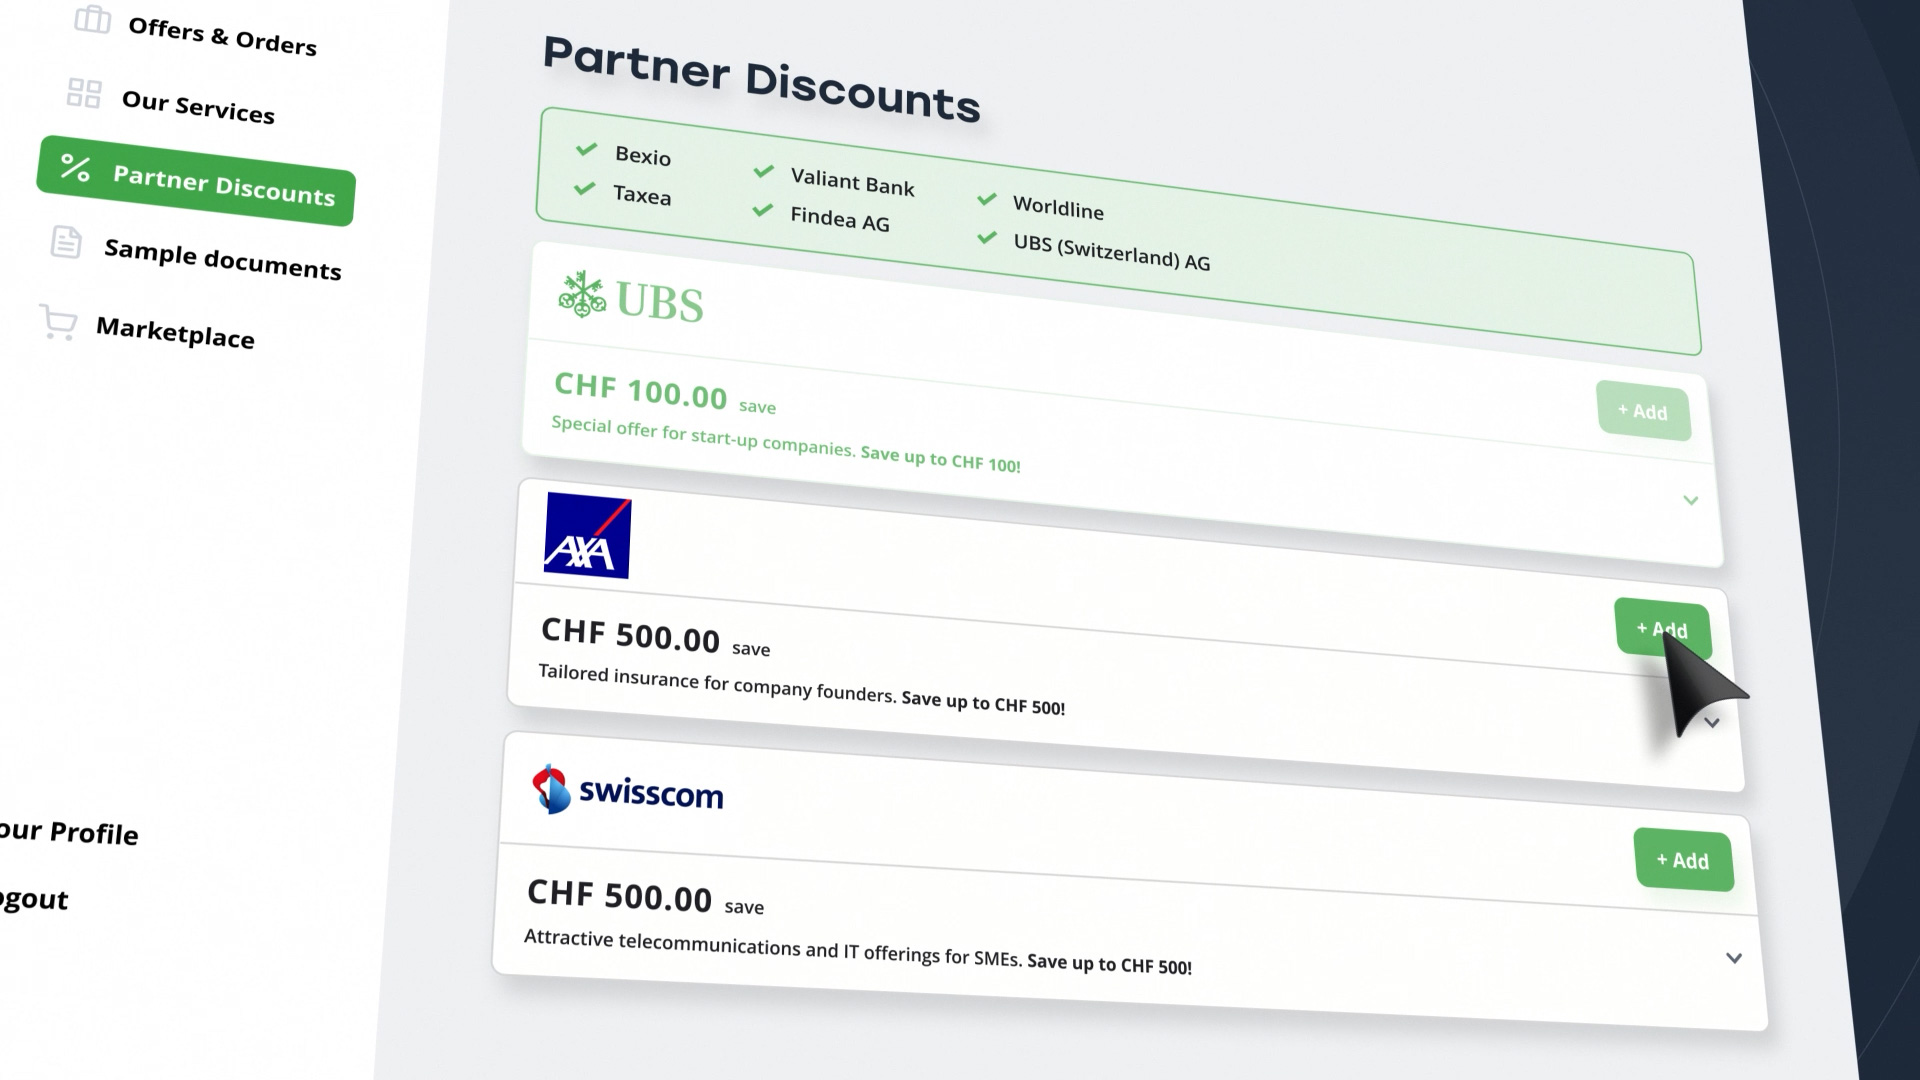Click the Valiant Bank checkmark
This screenshot has width=1920, height=1080.
(x=764, y=171)
